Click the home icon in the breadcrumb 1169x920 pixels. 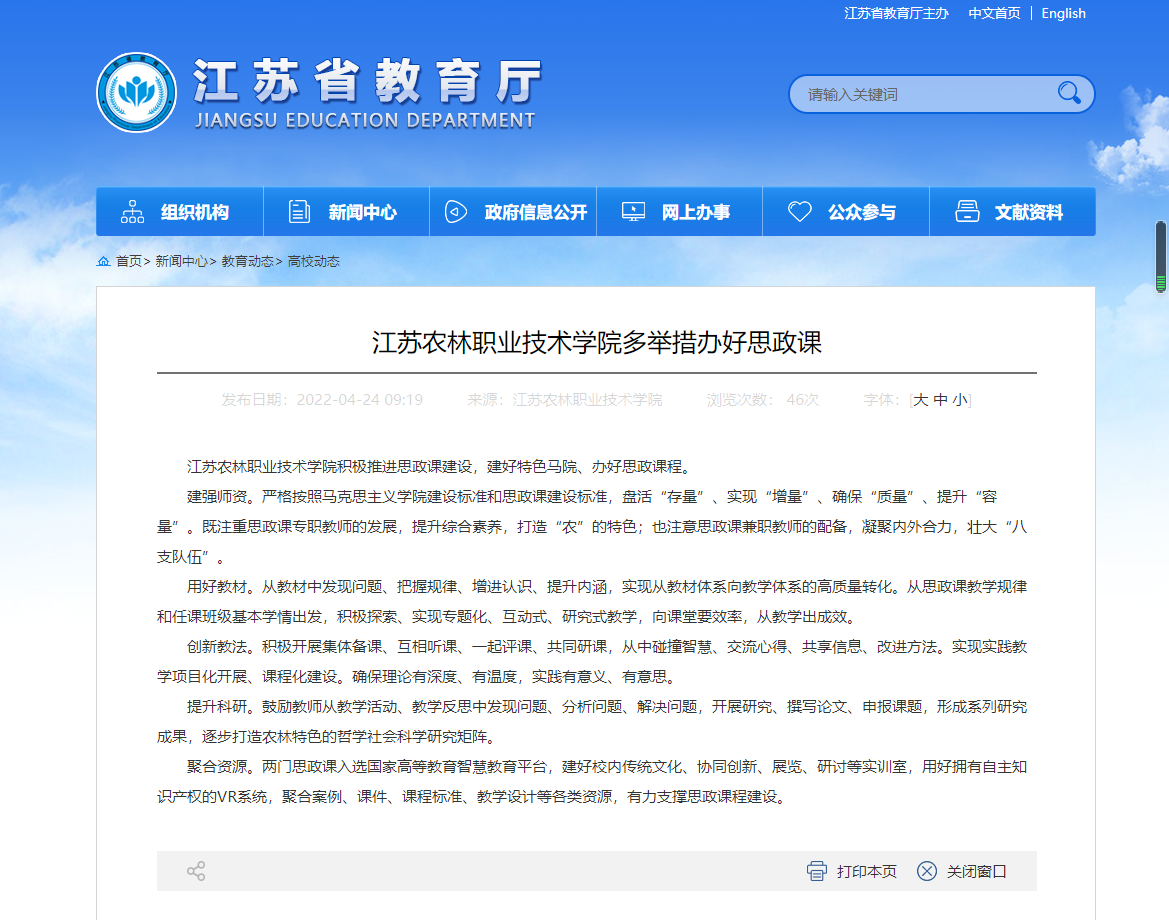(x=103, y=261)
